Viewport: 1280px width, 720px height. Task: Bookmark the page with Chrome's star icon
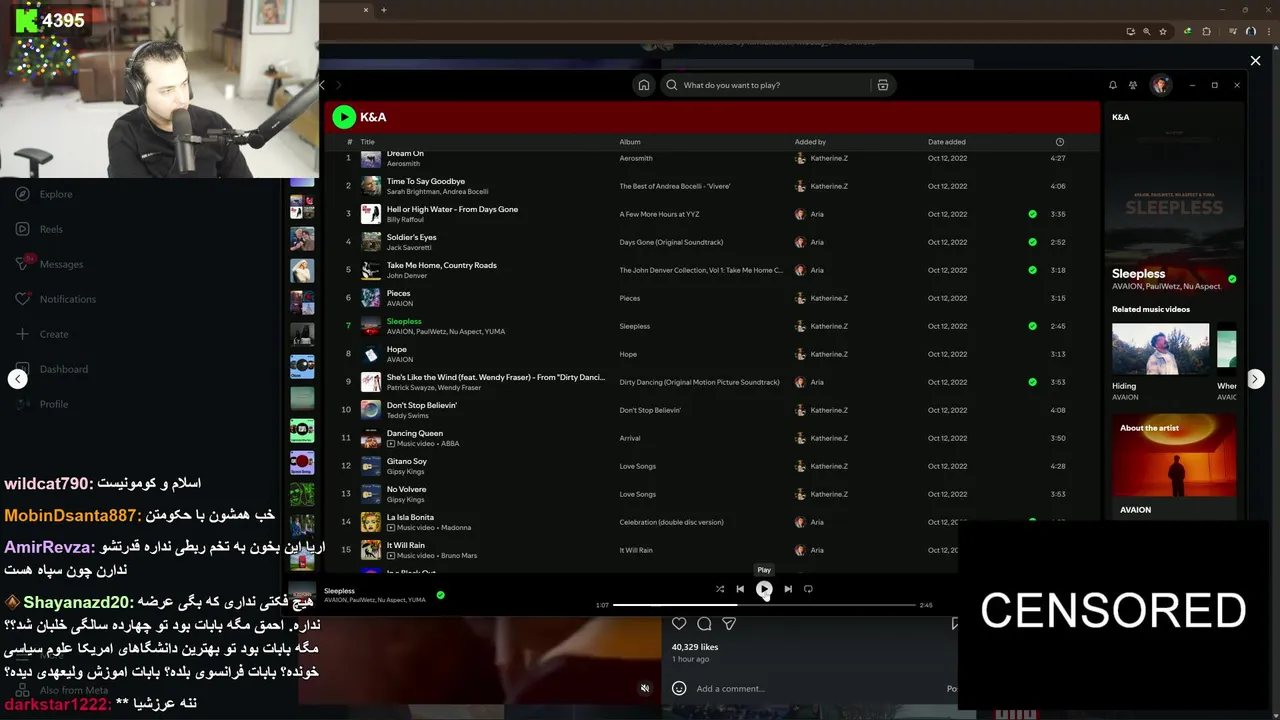[x=1163, y=32]
